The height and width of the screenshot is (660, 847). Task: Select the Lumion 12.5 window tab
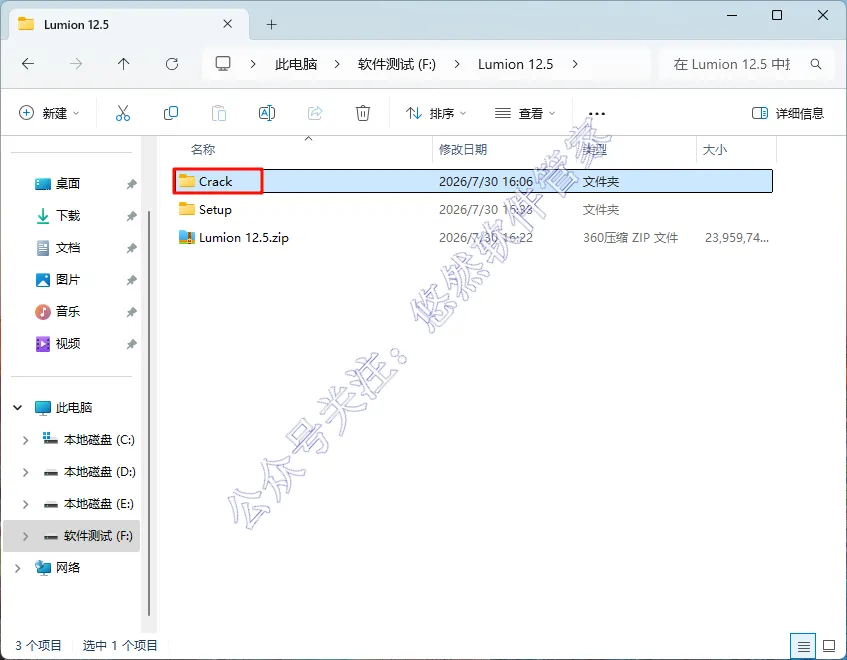tap(130, 24)
